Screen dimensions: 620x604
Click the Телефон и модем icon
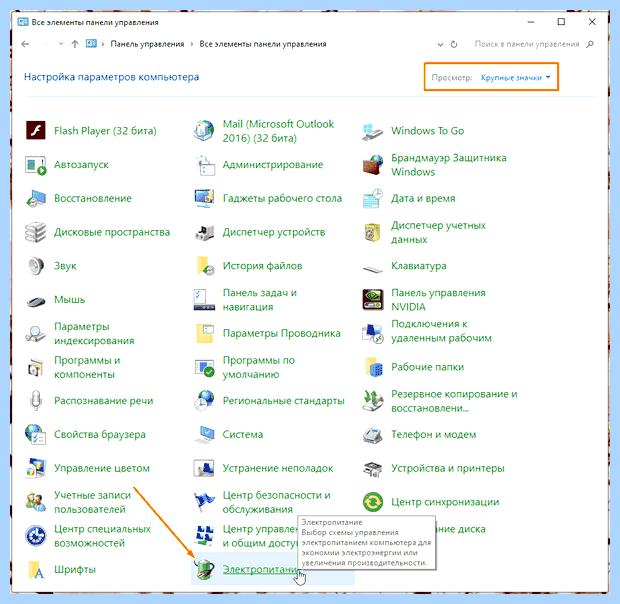tap(372, 435)
